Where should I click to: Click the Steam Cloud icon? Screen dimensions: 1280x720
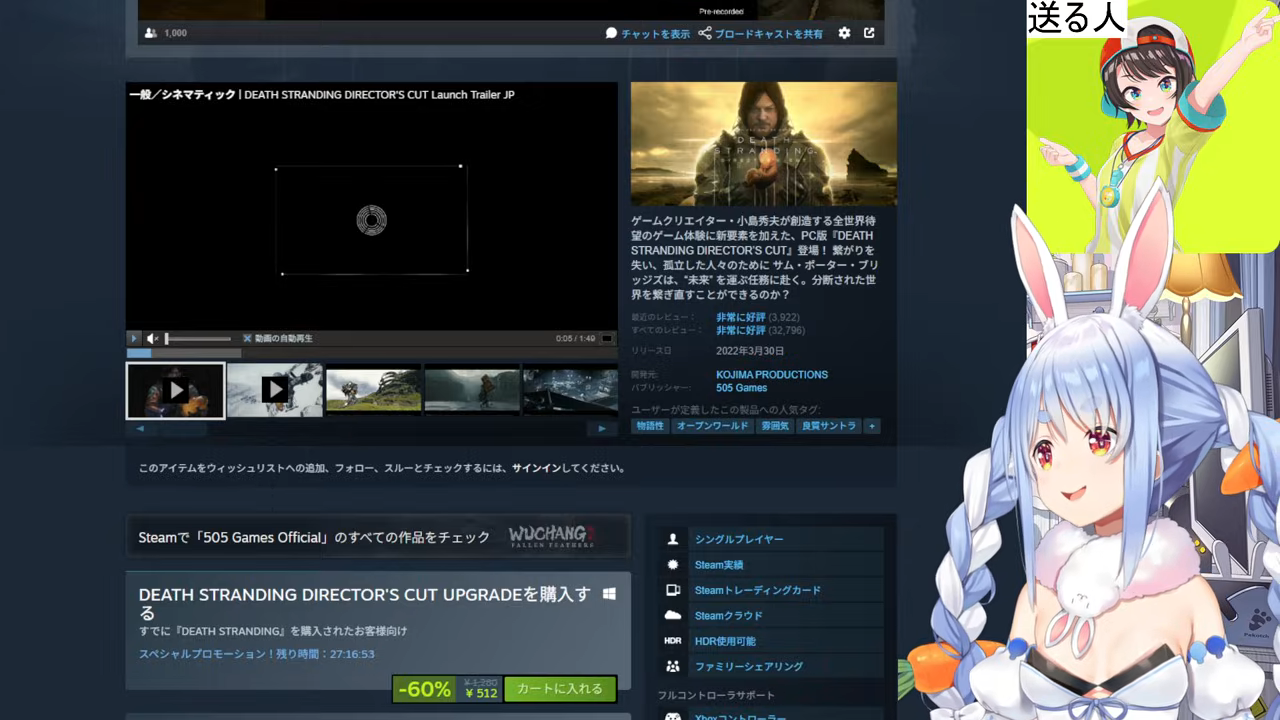click(x=673, y=616)
